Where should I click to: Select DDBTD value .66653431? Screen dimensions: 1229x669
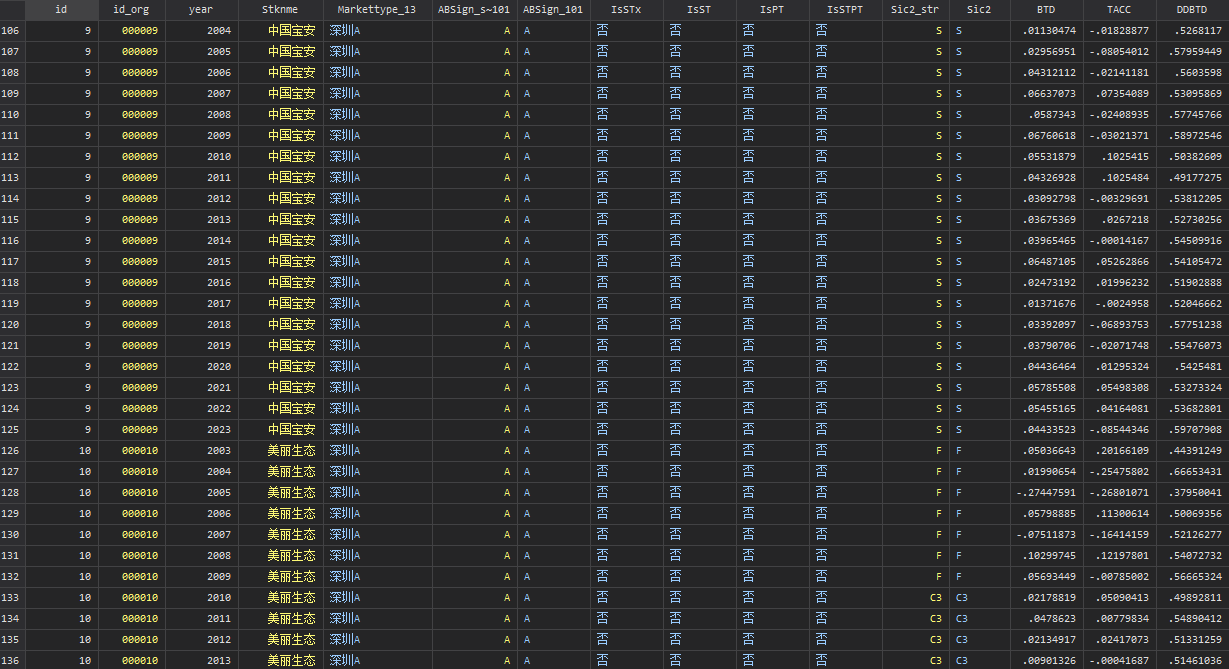tap(1192, 472)
